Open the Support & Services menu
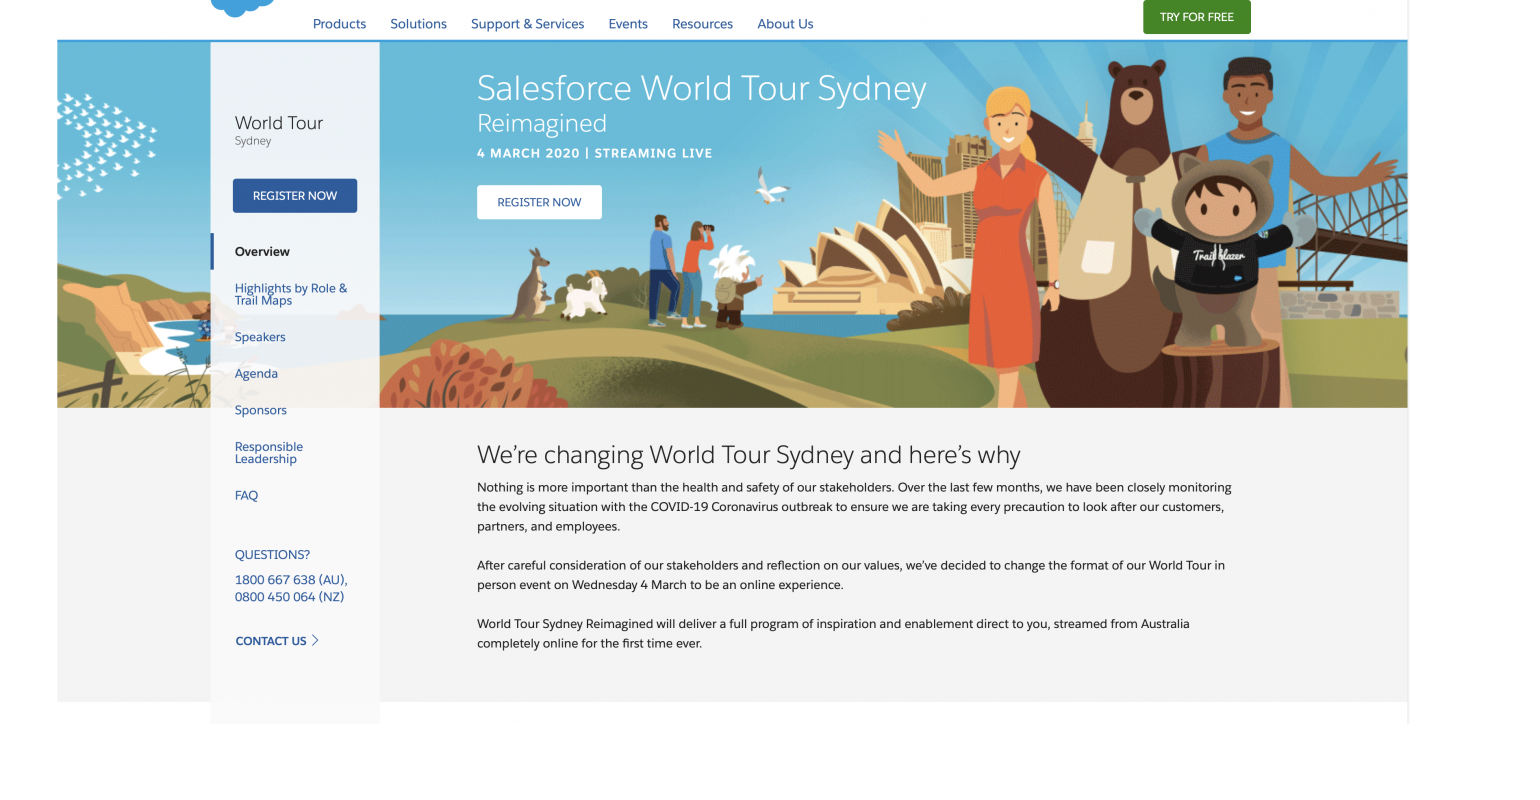The width and height of the screenshot is (1540, 800). 527,24
